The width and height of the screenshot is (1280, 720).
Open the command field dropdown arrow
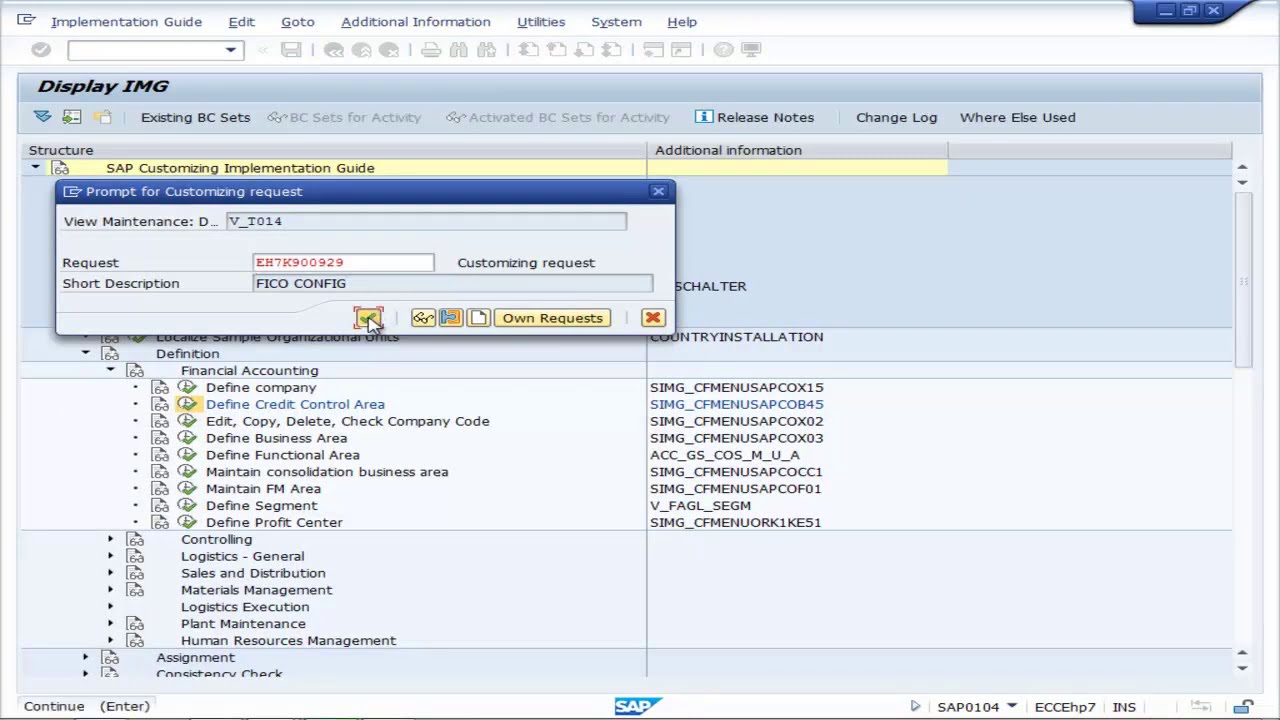click(231, 50)
